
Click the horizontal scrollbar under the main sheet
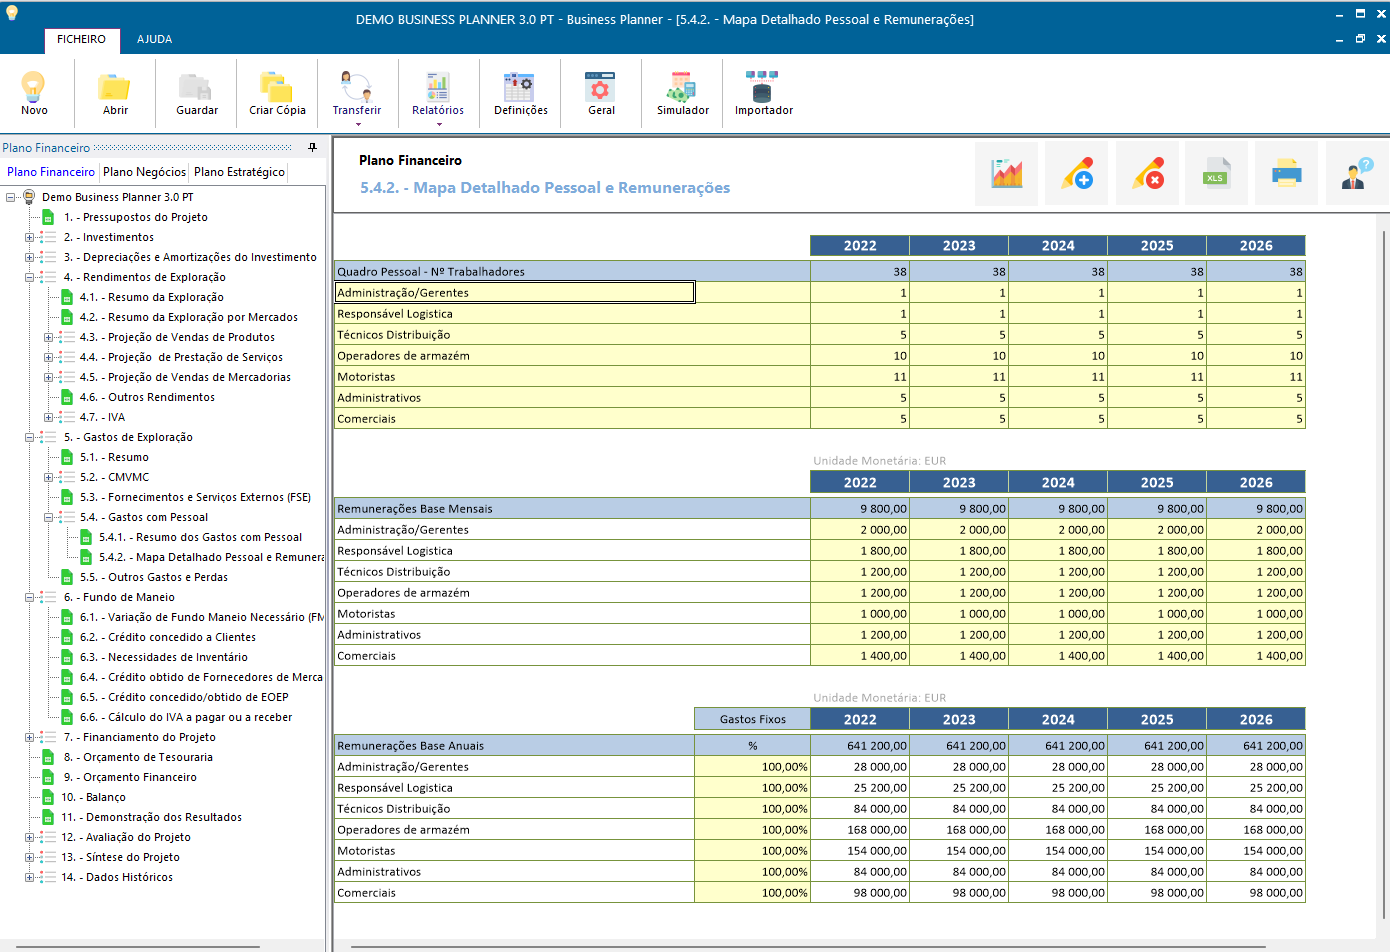[808, 946]
